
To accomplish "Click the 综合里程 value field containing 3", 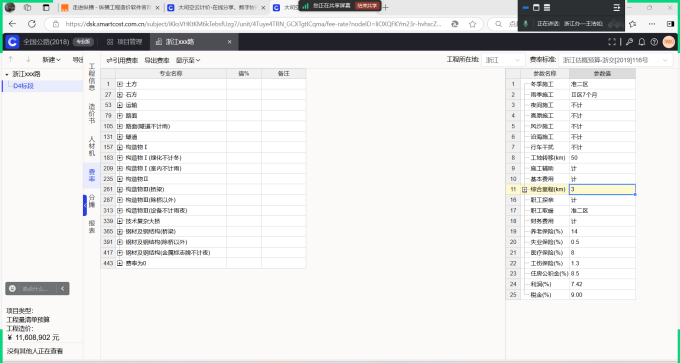I will 602,190.
